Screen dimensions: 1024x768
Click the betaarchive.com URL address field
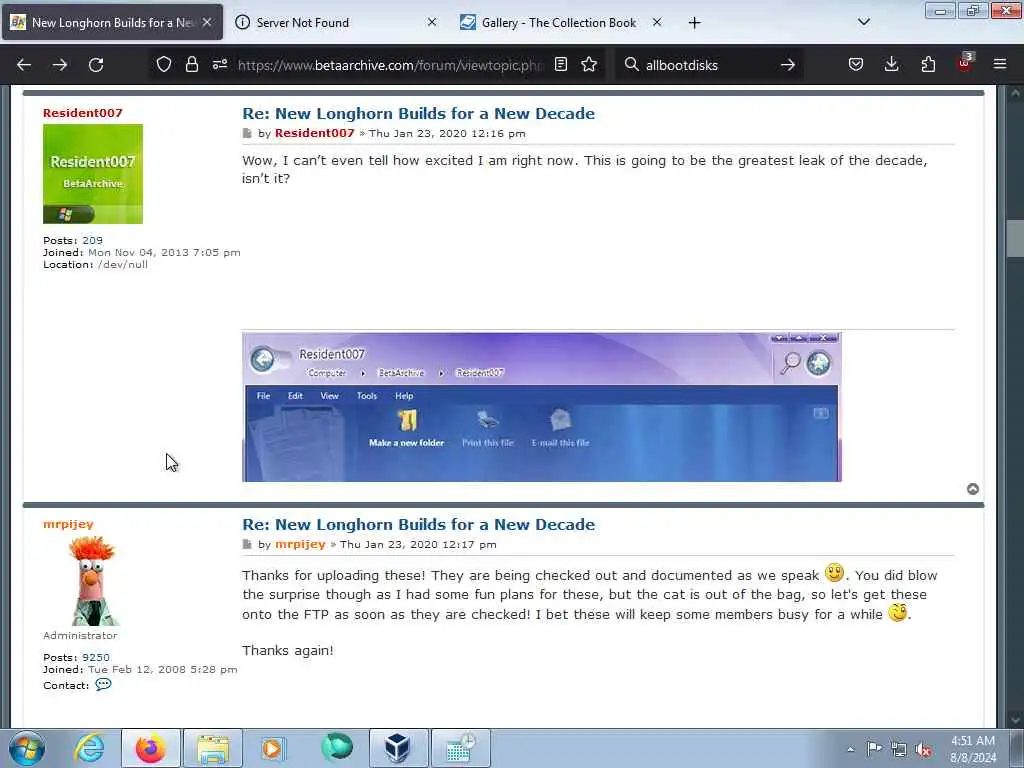point(391,65)
